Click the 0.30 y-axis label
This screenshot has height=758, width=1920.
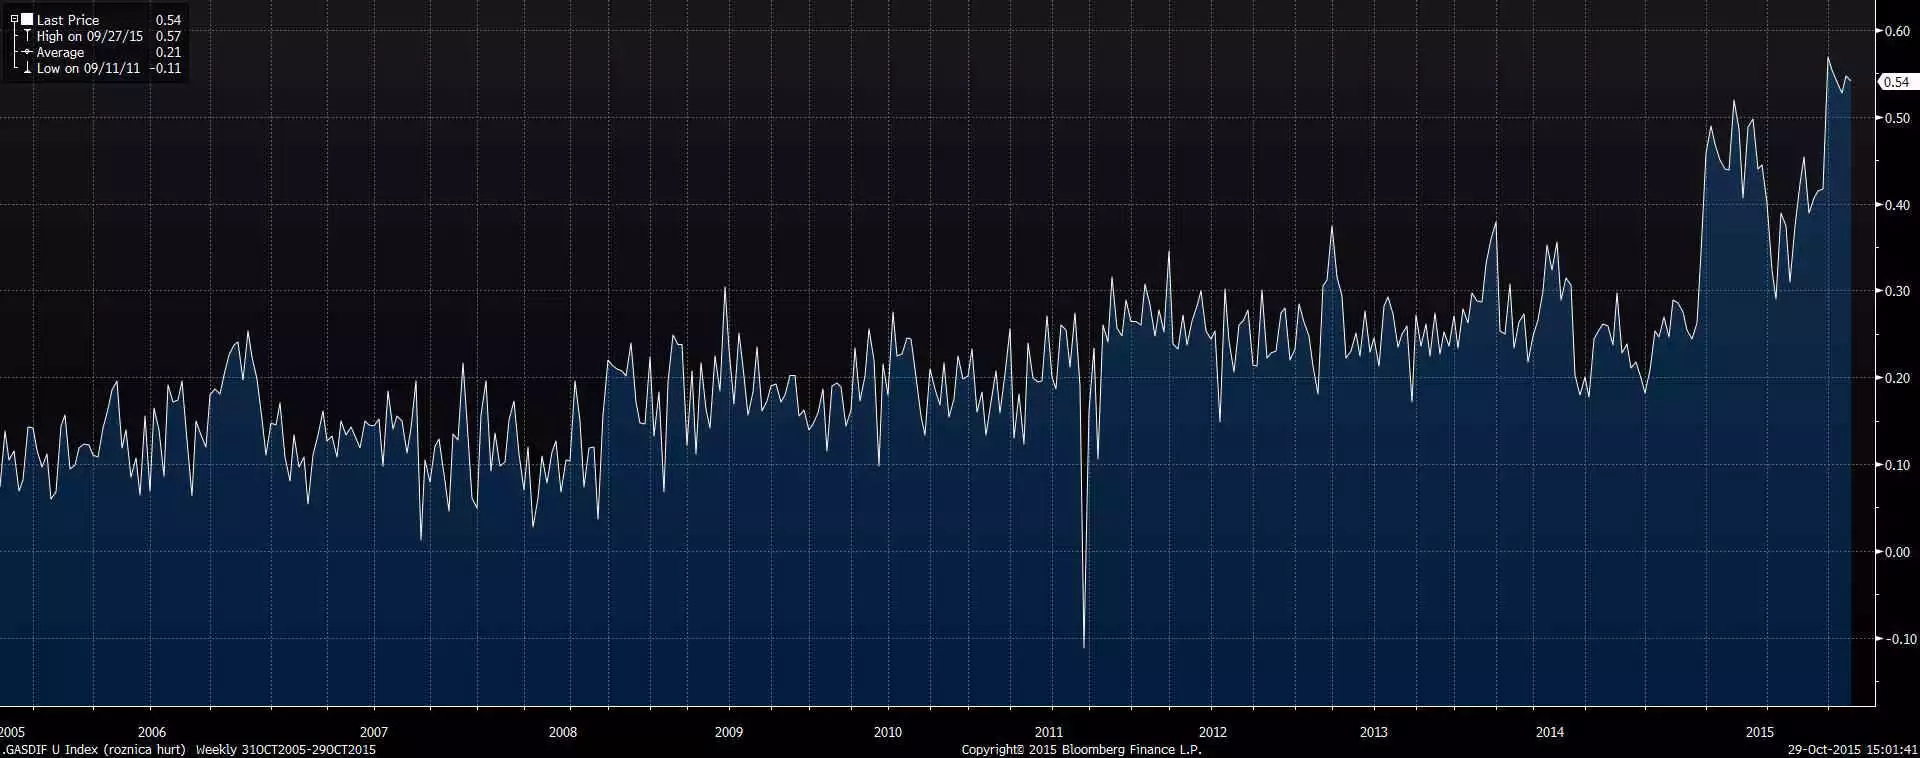[1897, 291]
